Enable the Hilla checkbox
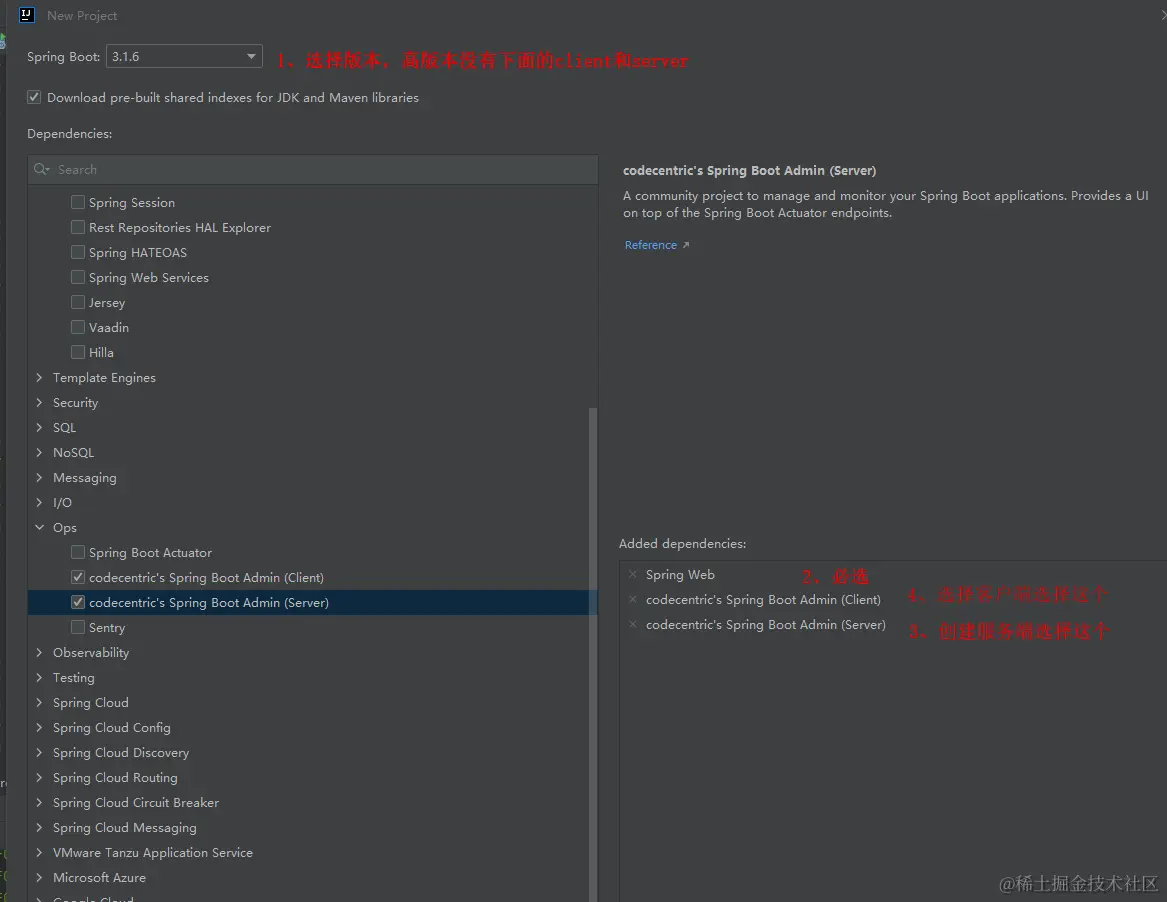Screen dimensions: 1167x902 (x=77, y=352)
